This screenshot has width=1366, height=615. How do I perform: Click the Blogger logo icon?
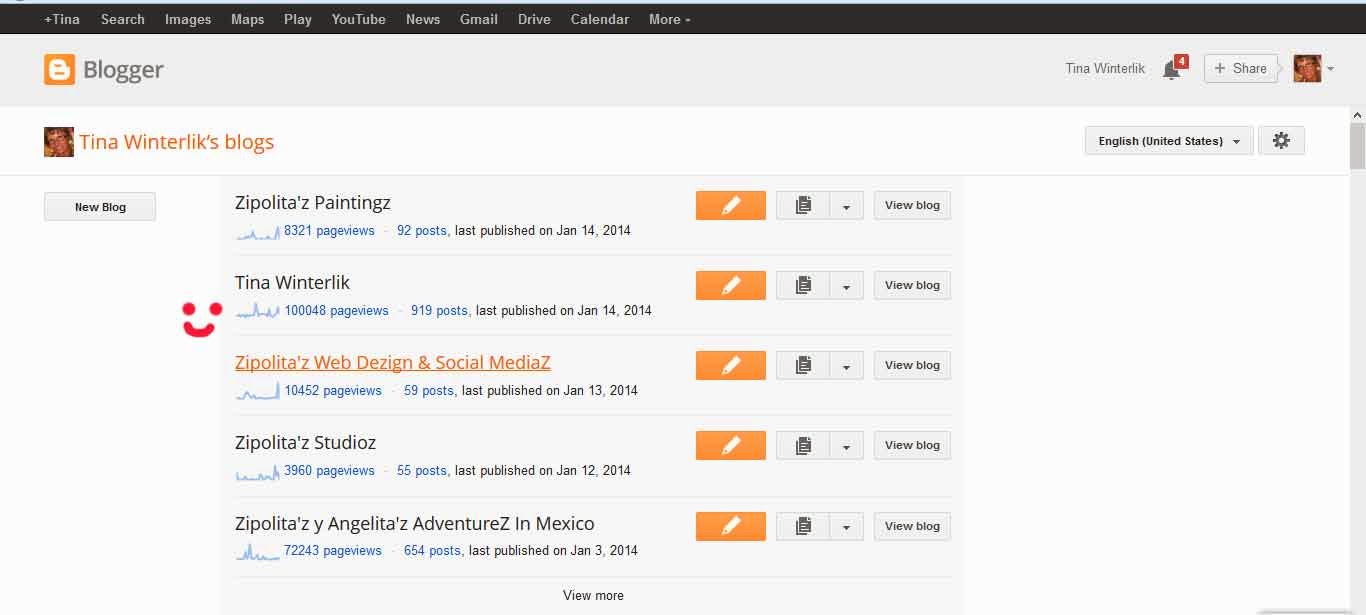tap(60, 69)
